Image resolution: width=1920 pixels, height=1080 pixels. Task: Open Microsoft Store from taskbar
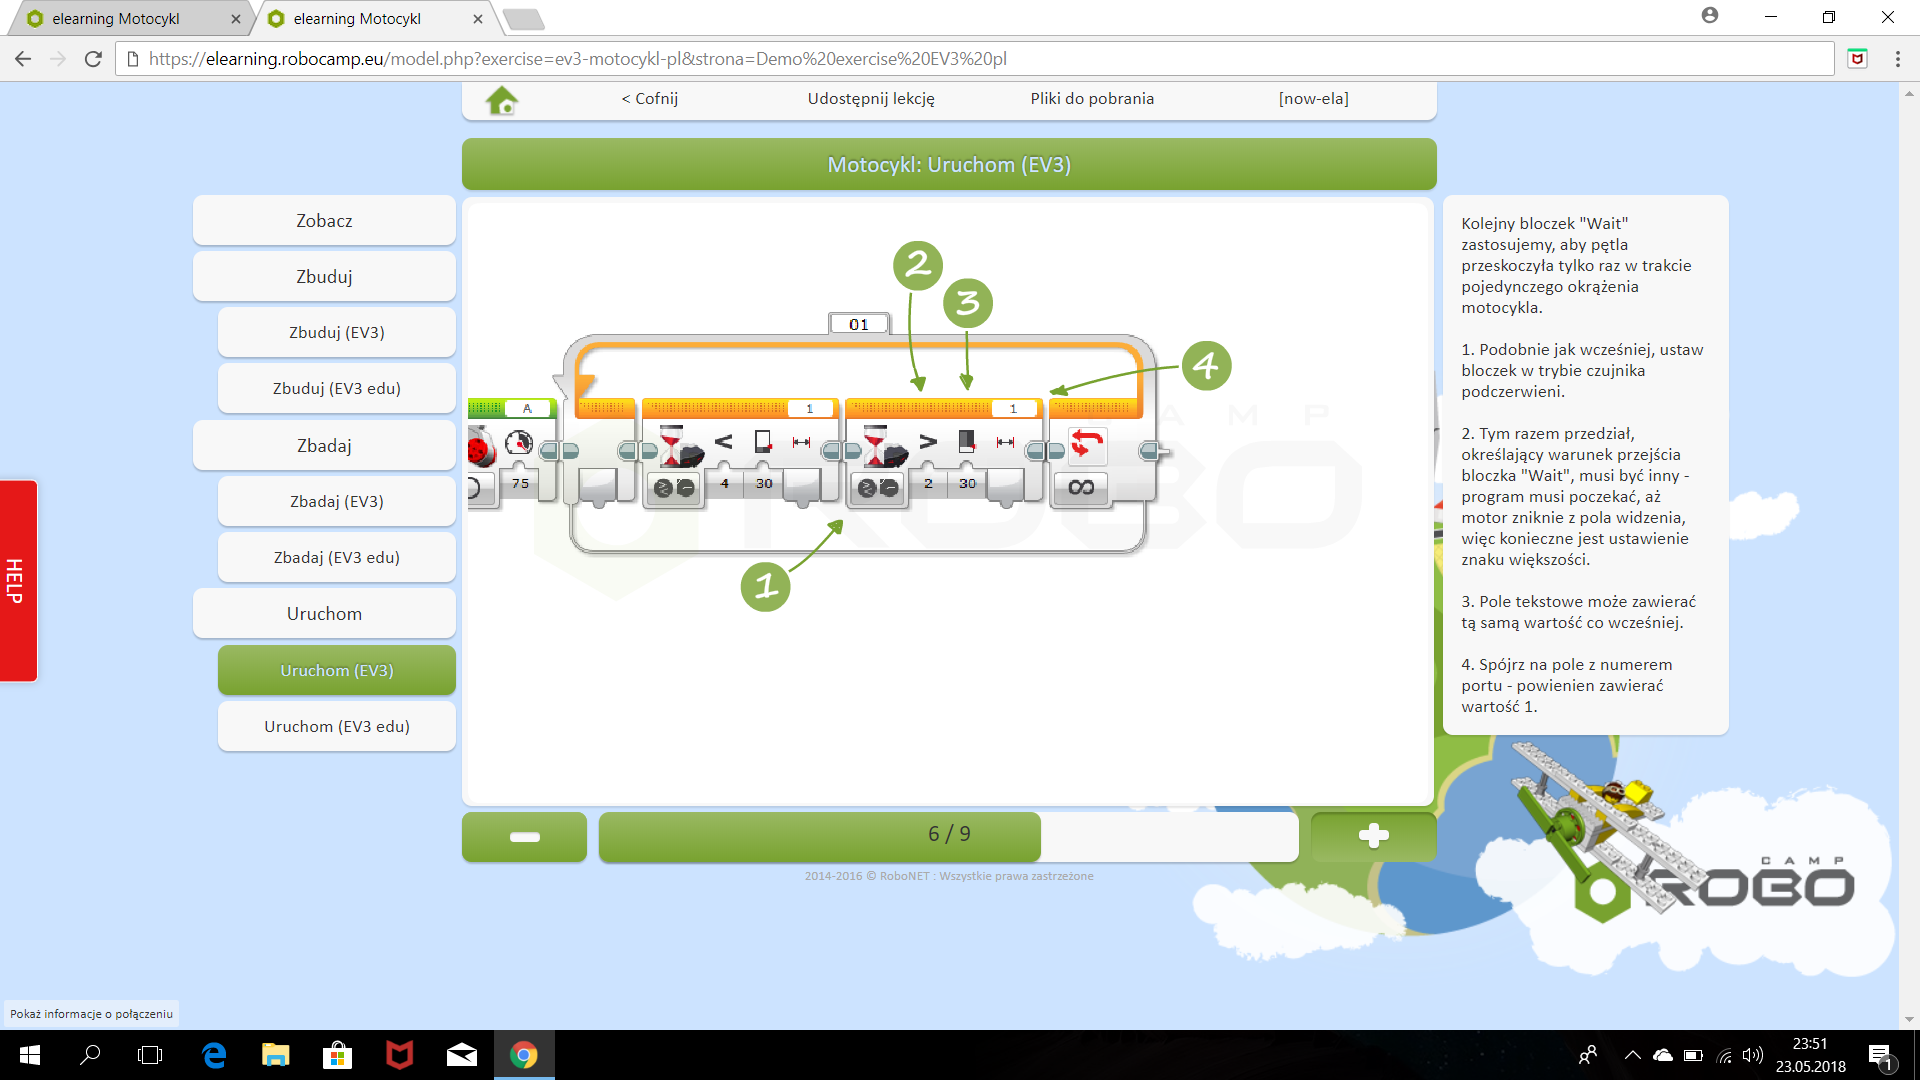point(337,1056)
